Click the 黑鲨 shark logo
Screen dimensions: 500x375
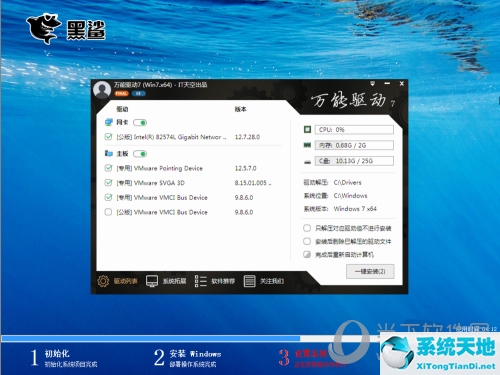(x=66, y=29)
